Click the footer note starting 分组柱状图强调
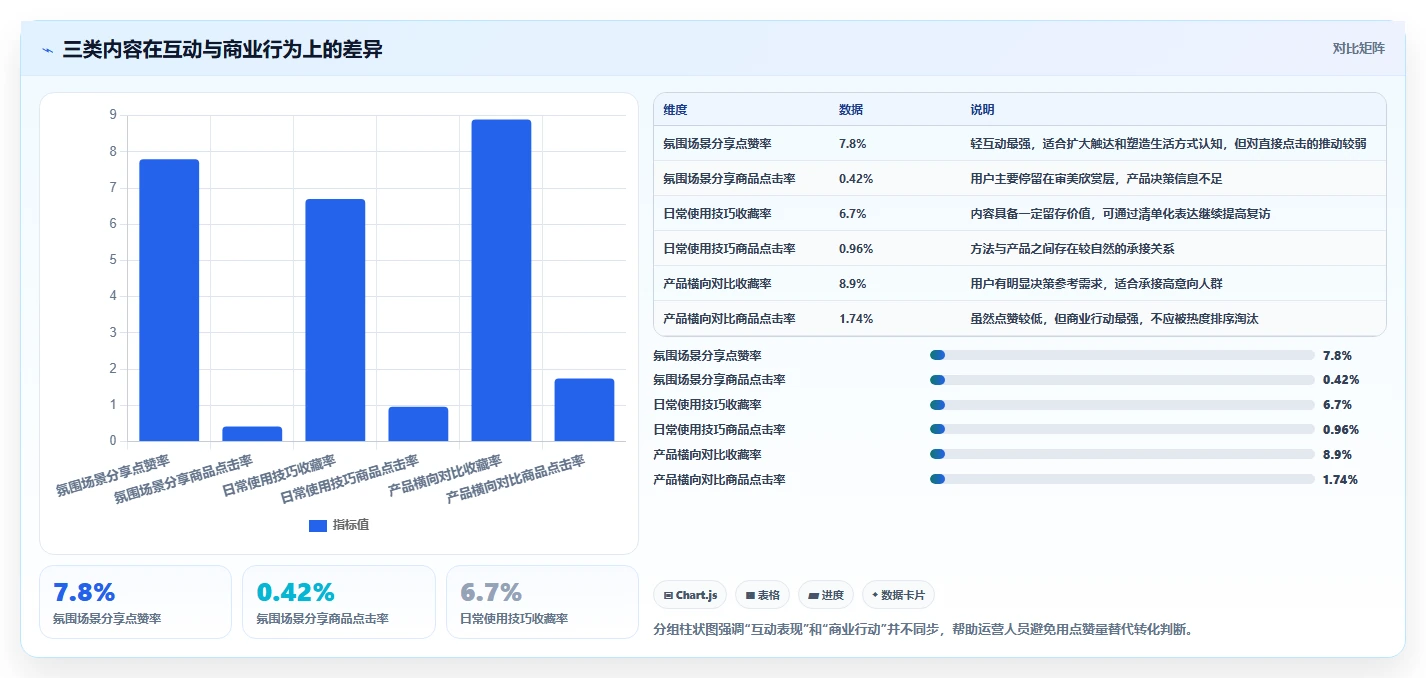The image size is (1426, 678). tap(923, 629)
